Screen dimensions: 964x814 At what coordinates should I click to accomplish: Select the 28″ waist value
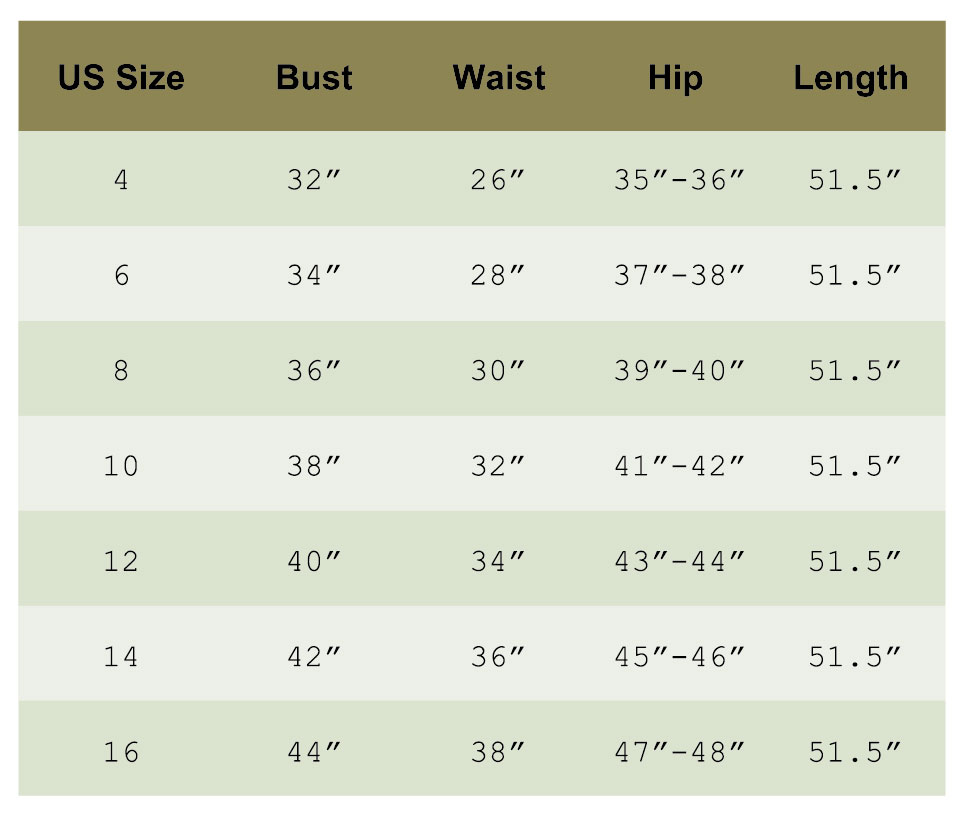[x=498, y=276]
